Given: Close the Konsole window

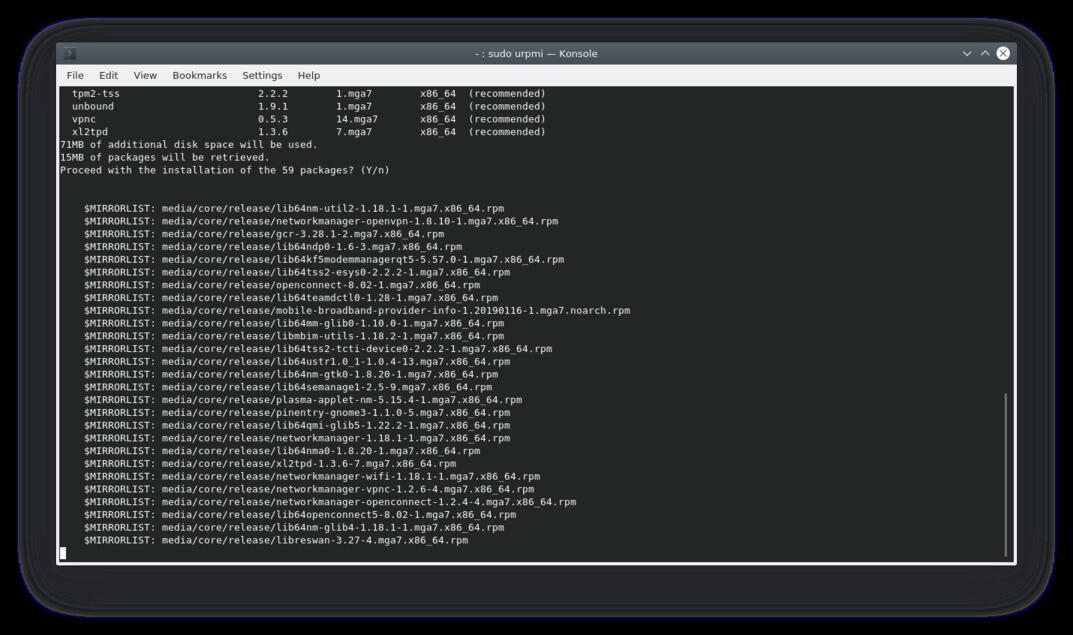Looking at the screenshot, I should 1003,53.
